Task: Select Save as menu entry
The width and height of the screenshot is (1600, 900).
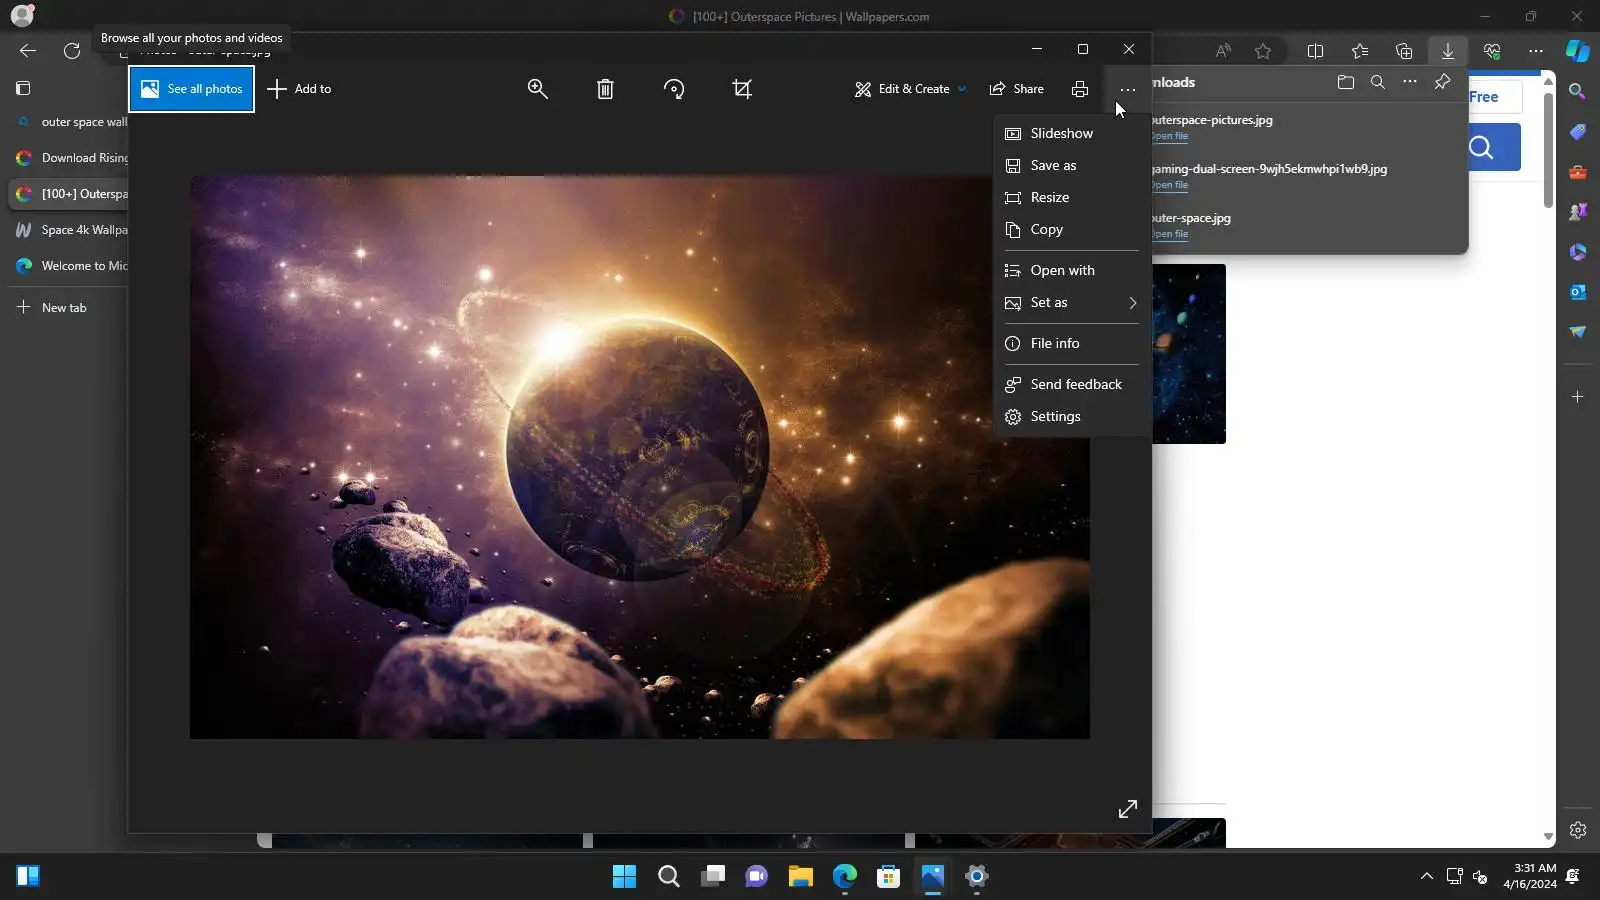Action: pyautogui.click(x=1071, y=165)
